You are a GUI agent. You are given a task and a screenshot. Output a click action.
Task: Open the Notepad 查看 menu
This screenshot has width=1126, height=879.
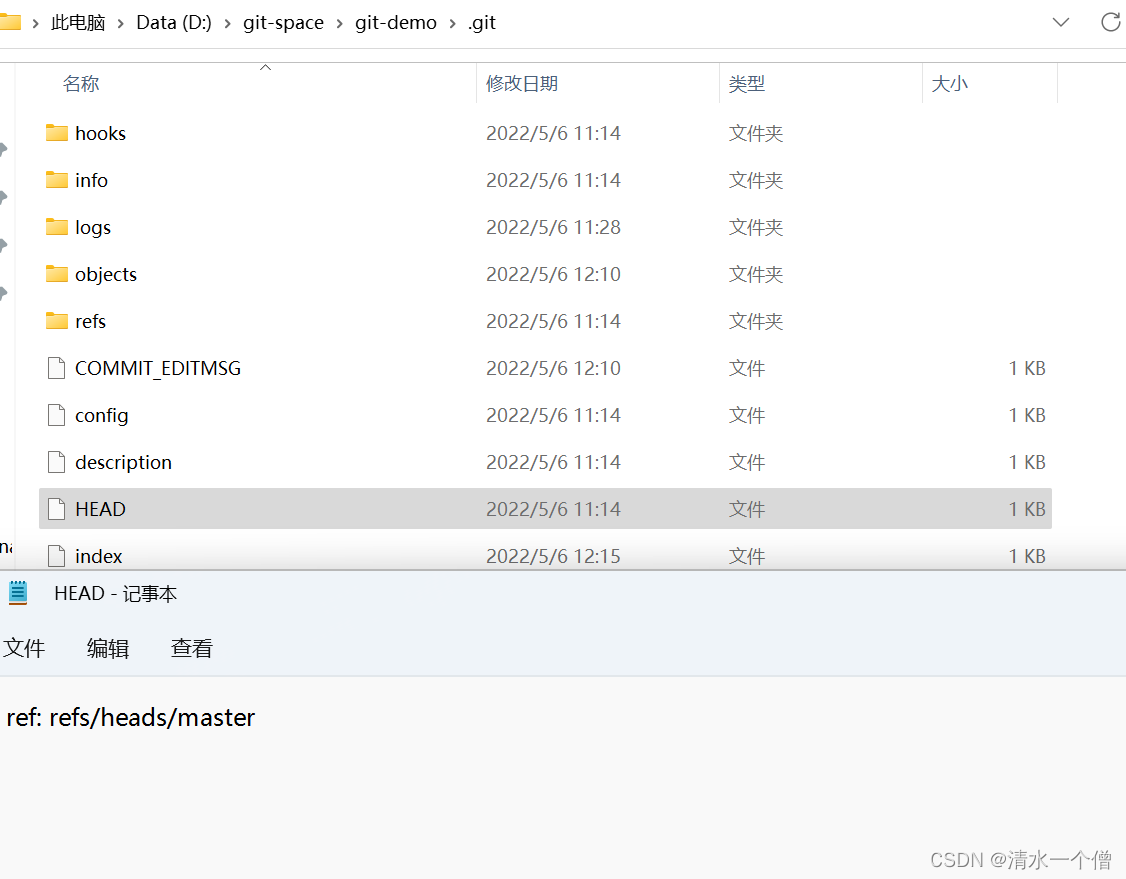pyautogui.click(x=192, y=648)
